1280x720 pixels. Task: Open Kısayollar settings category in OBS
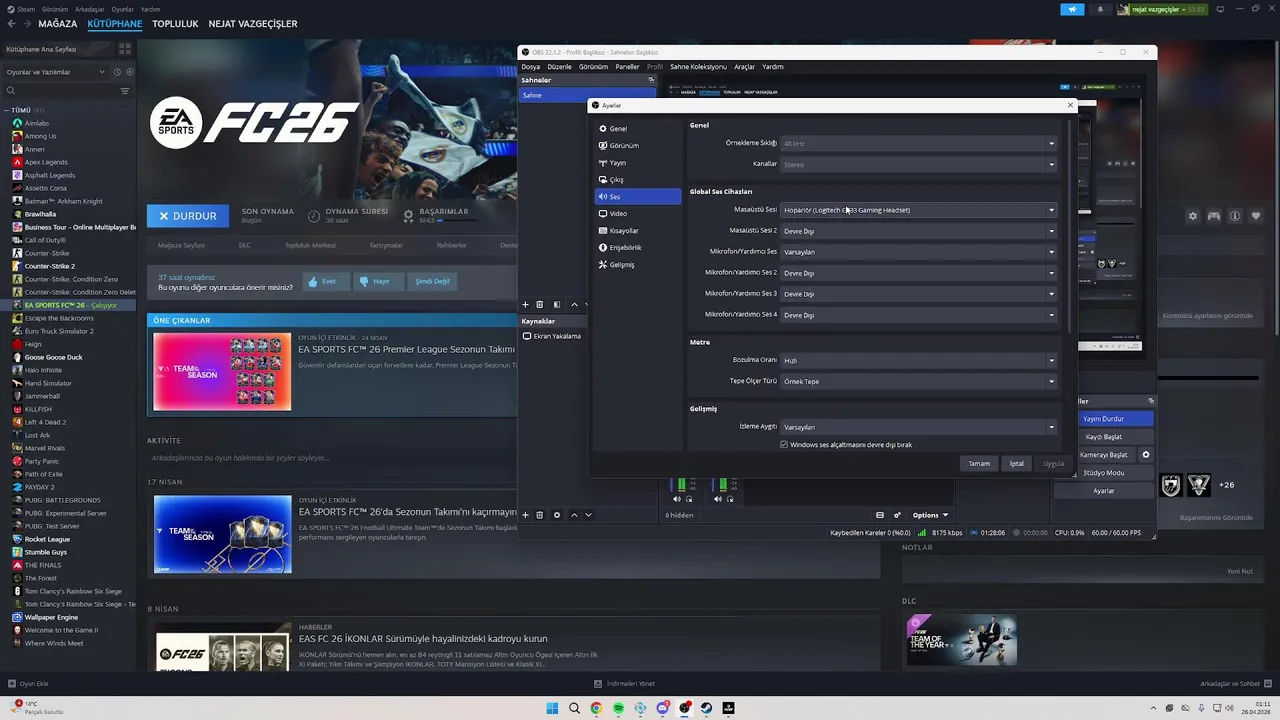(637, 231)
